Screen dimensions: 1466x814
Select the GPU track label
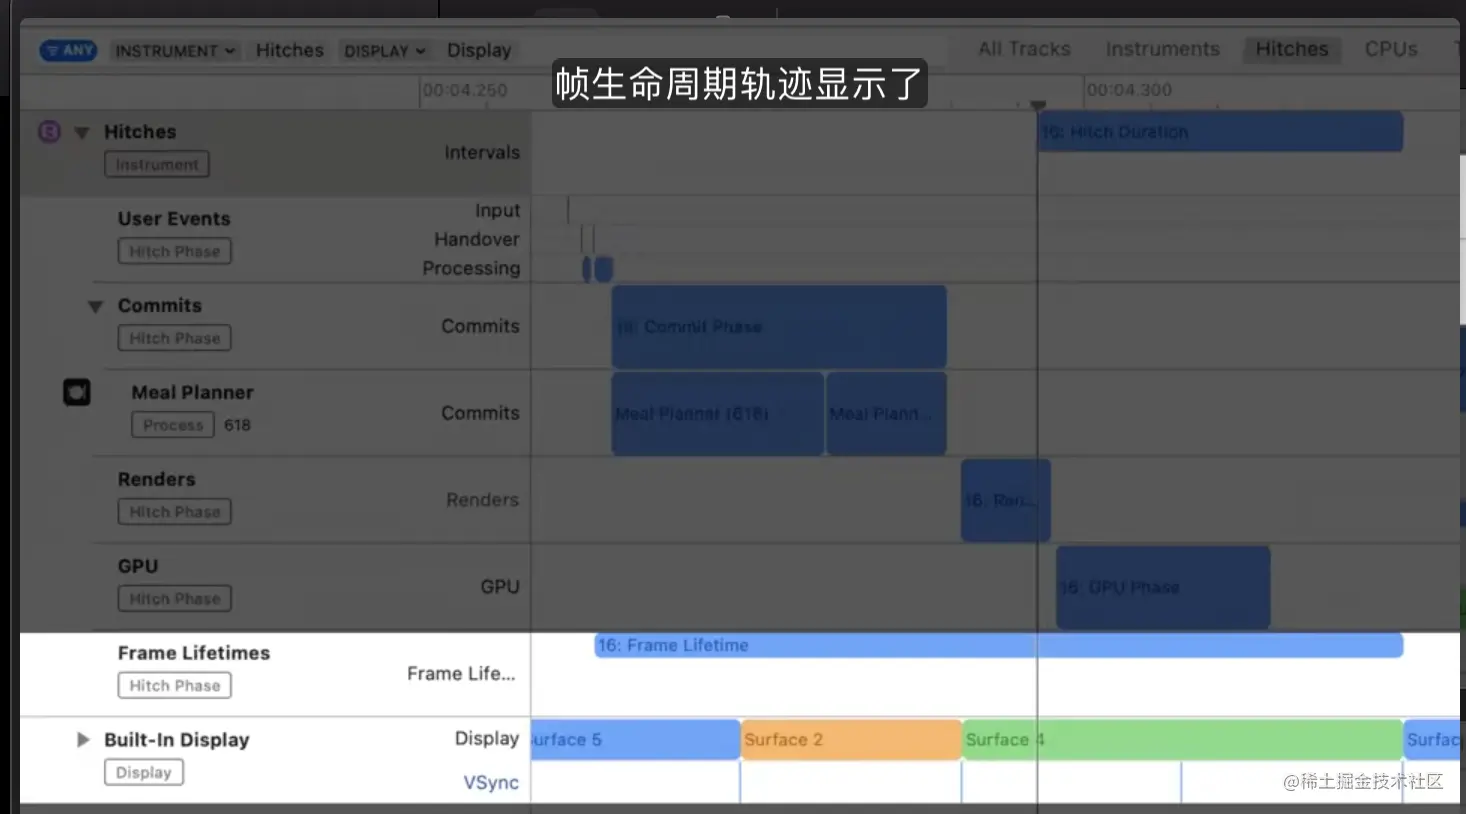(138, 567)
